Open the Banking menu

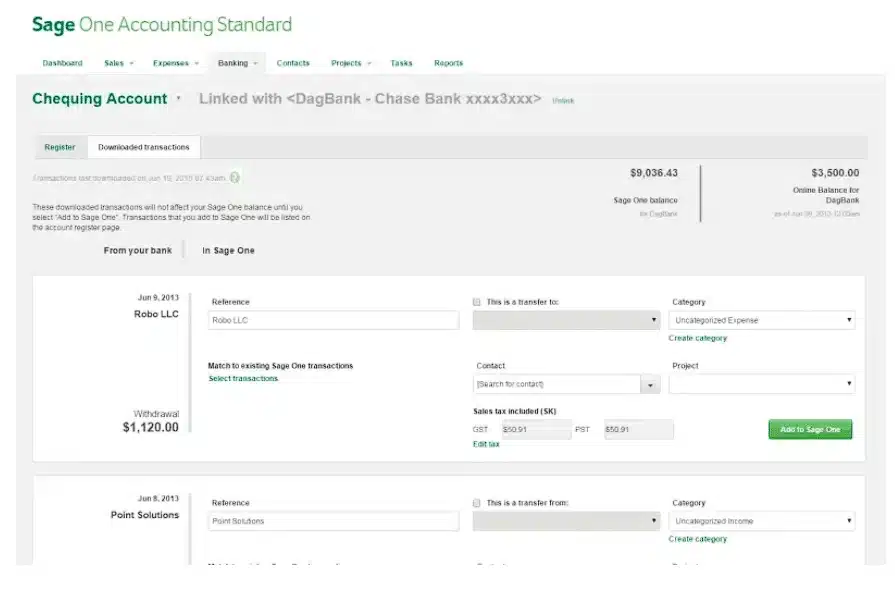tap(237, 63)
